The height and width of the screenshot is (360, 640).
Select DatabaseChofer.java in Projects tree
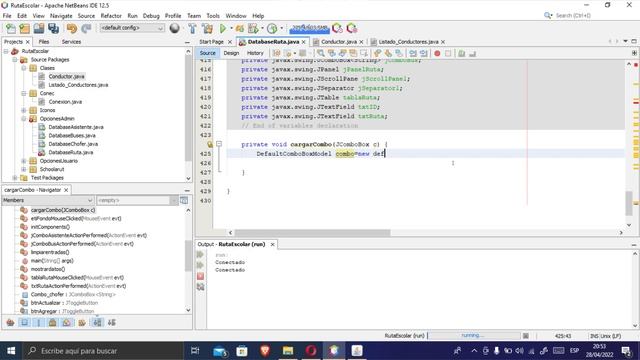tap(73, 144)
